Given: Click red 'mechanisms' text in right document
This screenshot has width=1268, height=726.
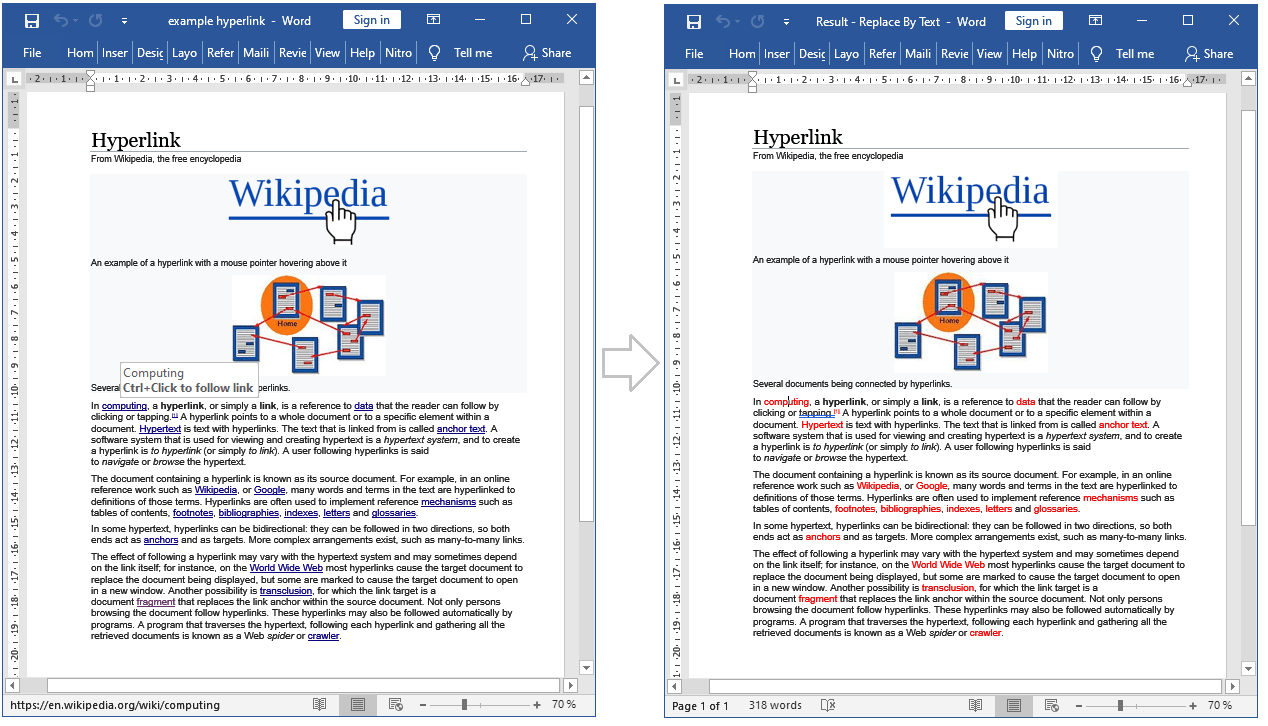Looking at the screenshot, I should (1110, 497).
